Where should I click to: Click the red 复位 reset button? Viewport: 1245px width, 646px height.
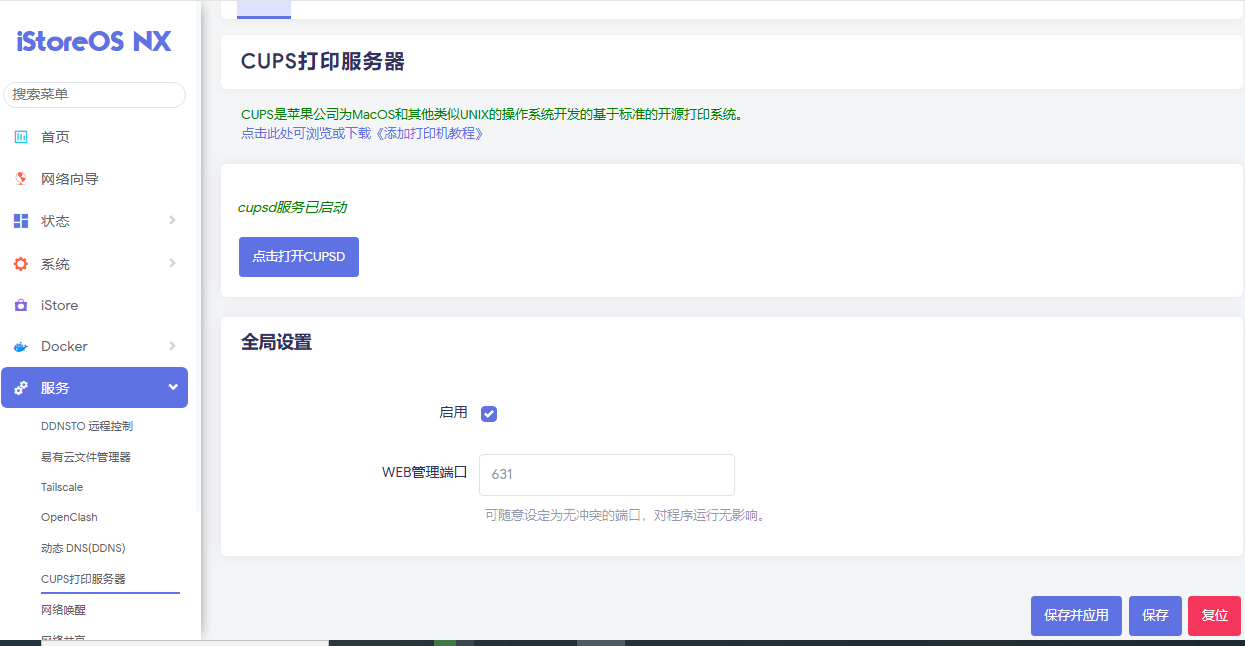click(1214, 616)
